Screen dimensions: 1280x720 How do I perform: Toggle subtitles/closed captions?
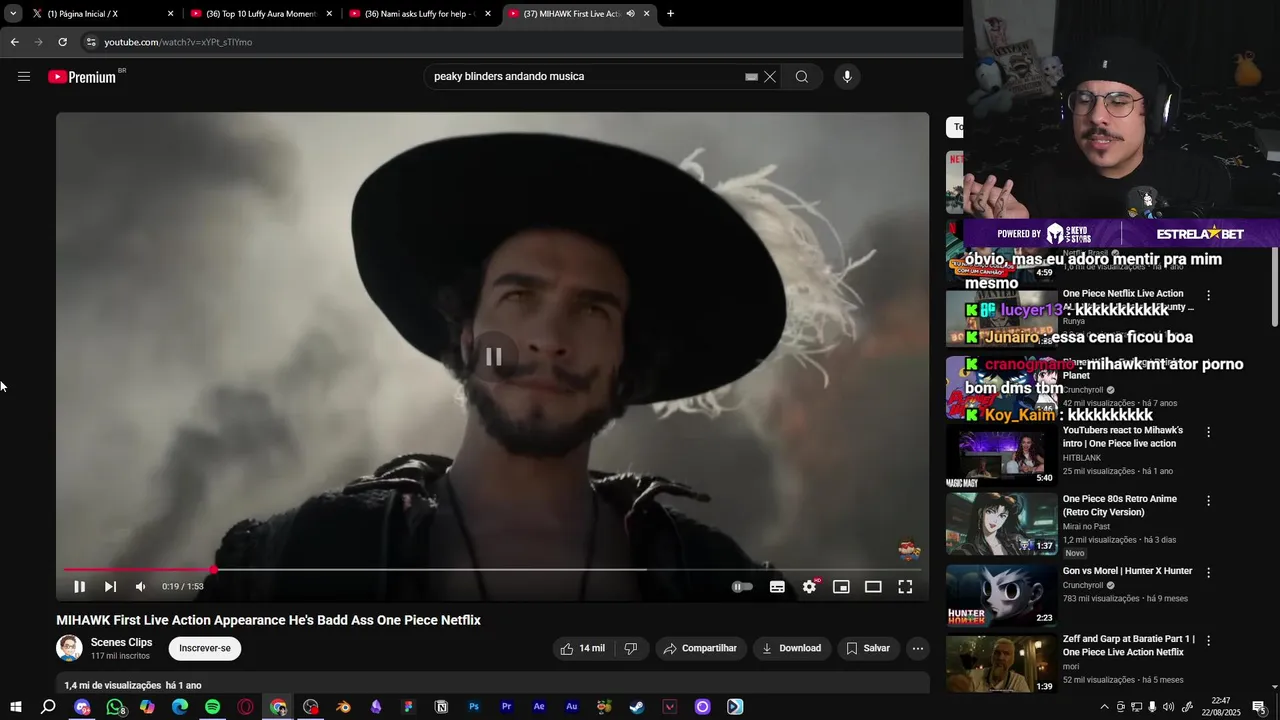pos(777,587)
